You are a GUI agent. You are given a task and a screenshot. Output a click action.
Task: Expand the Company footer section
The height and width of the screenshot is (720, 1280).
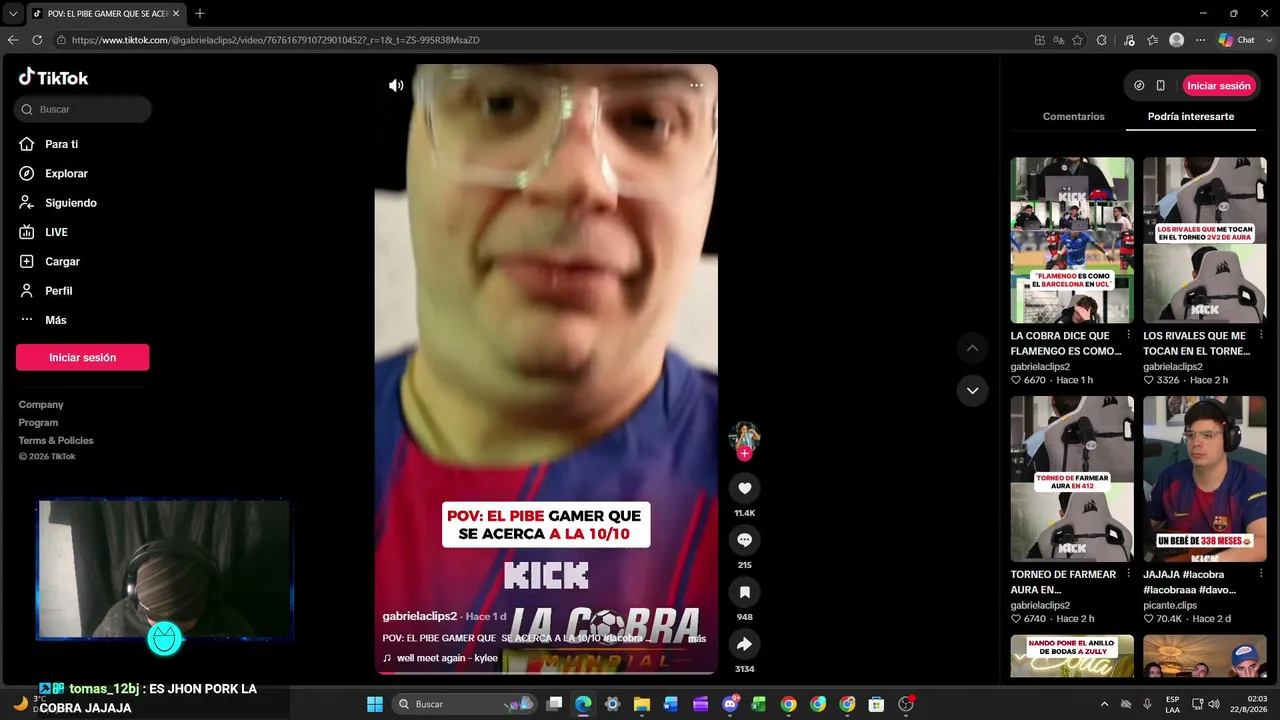41,405
